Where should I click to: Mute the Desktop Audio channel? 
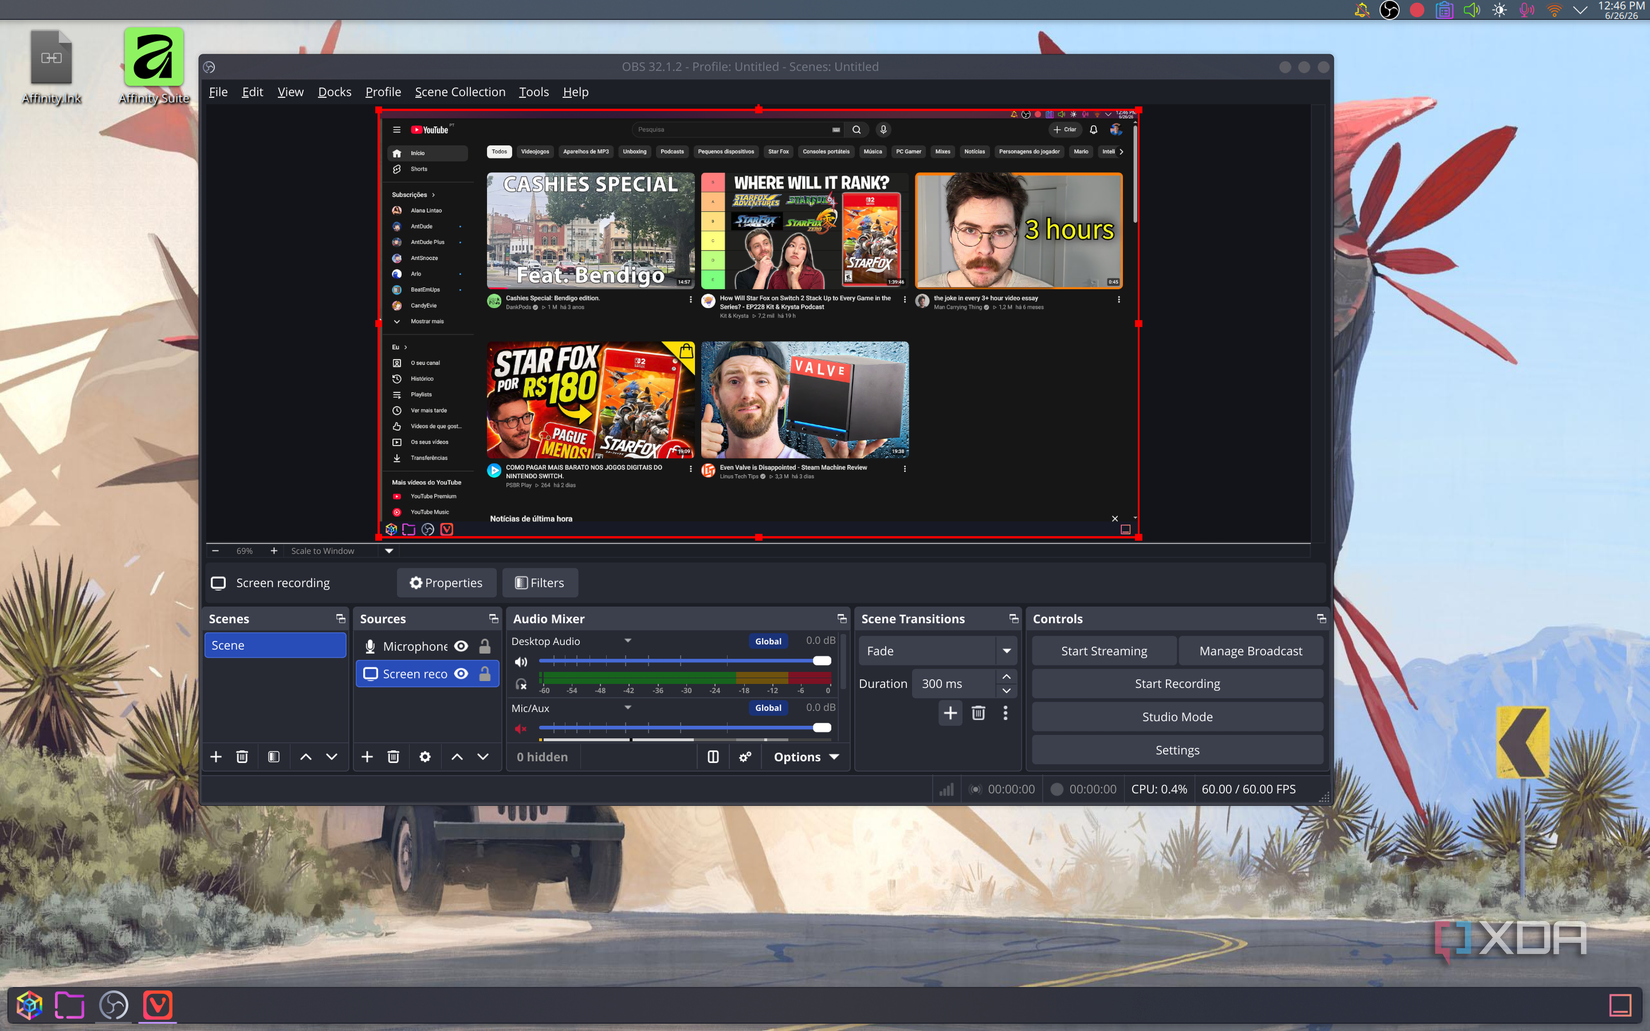click(521, 662)
